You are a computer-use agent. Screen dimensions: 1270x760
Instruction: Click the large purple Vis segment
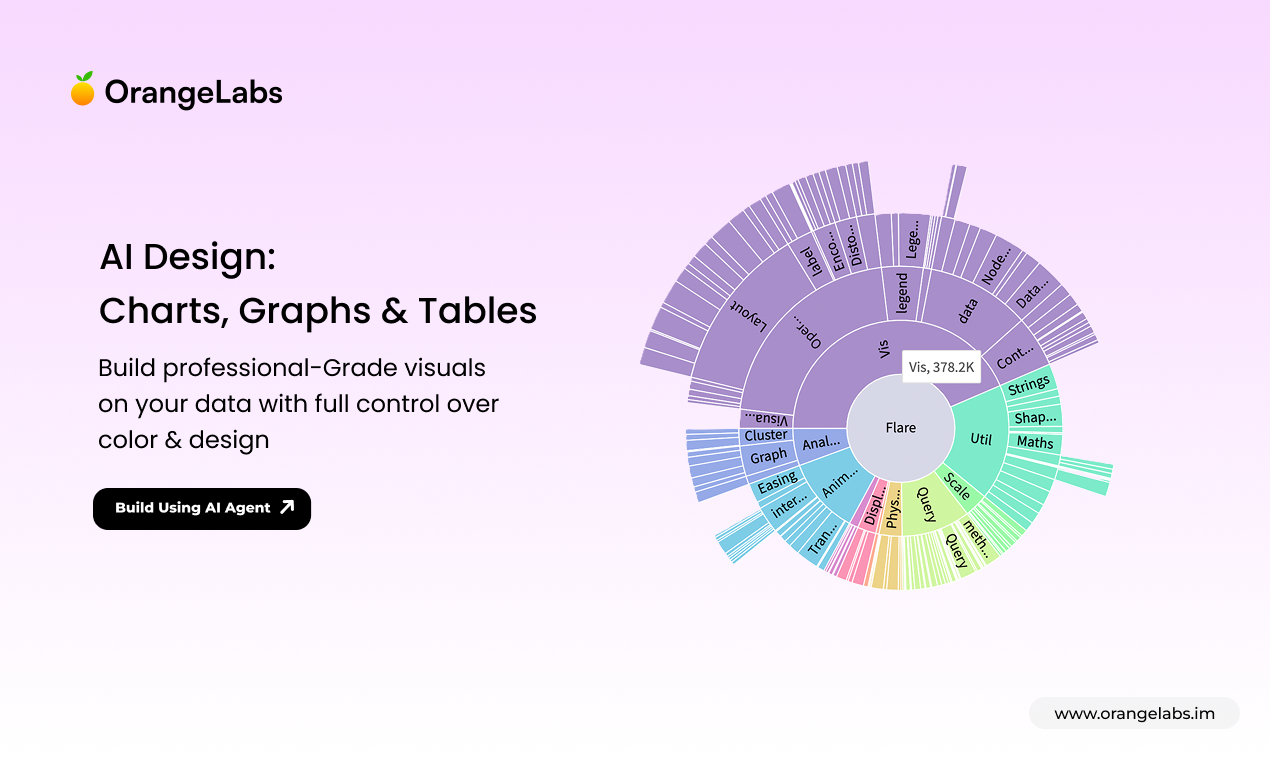(x=881, y=350)
